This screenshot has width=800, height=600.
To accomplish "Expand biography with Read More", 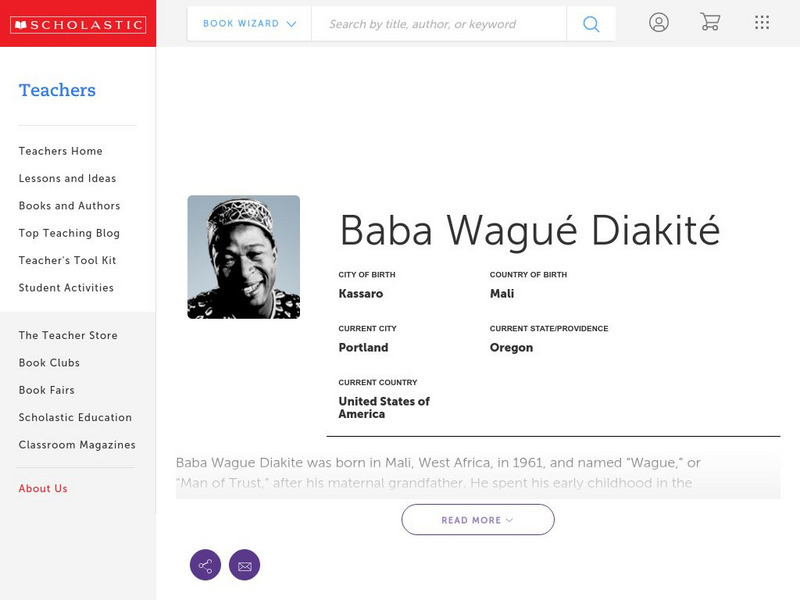I will click(x=478, y=520).
